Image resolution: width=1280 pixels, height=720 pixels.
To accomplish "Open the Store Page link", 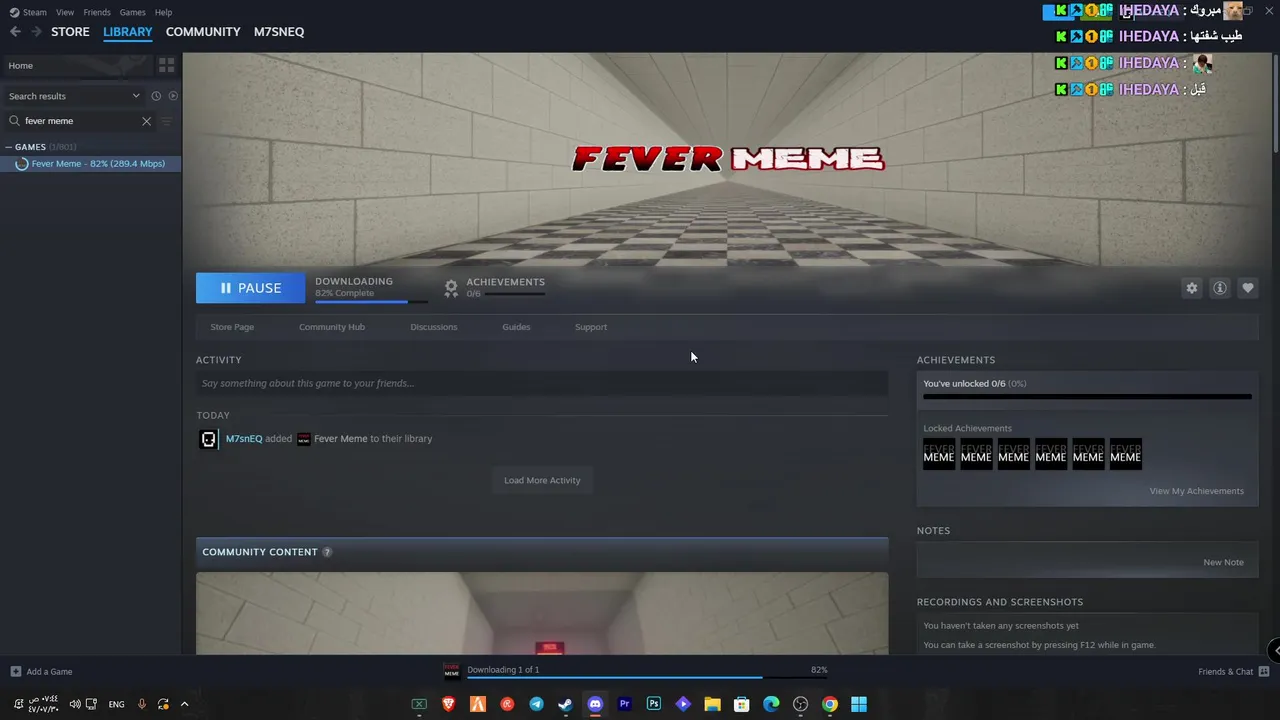I will coord(232,327).
